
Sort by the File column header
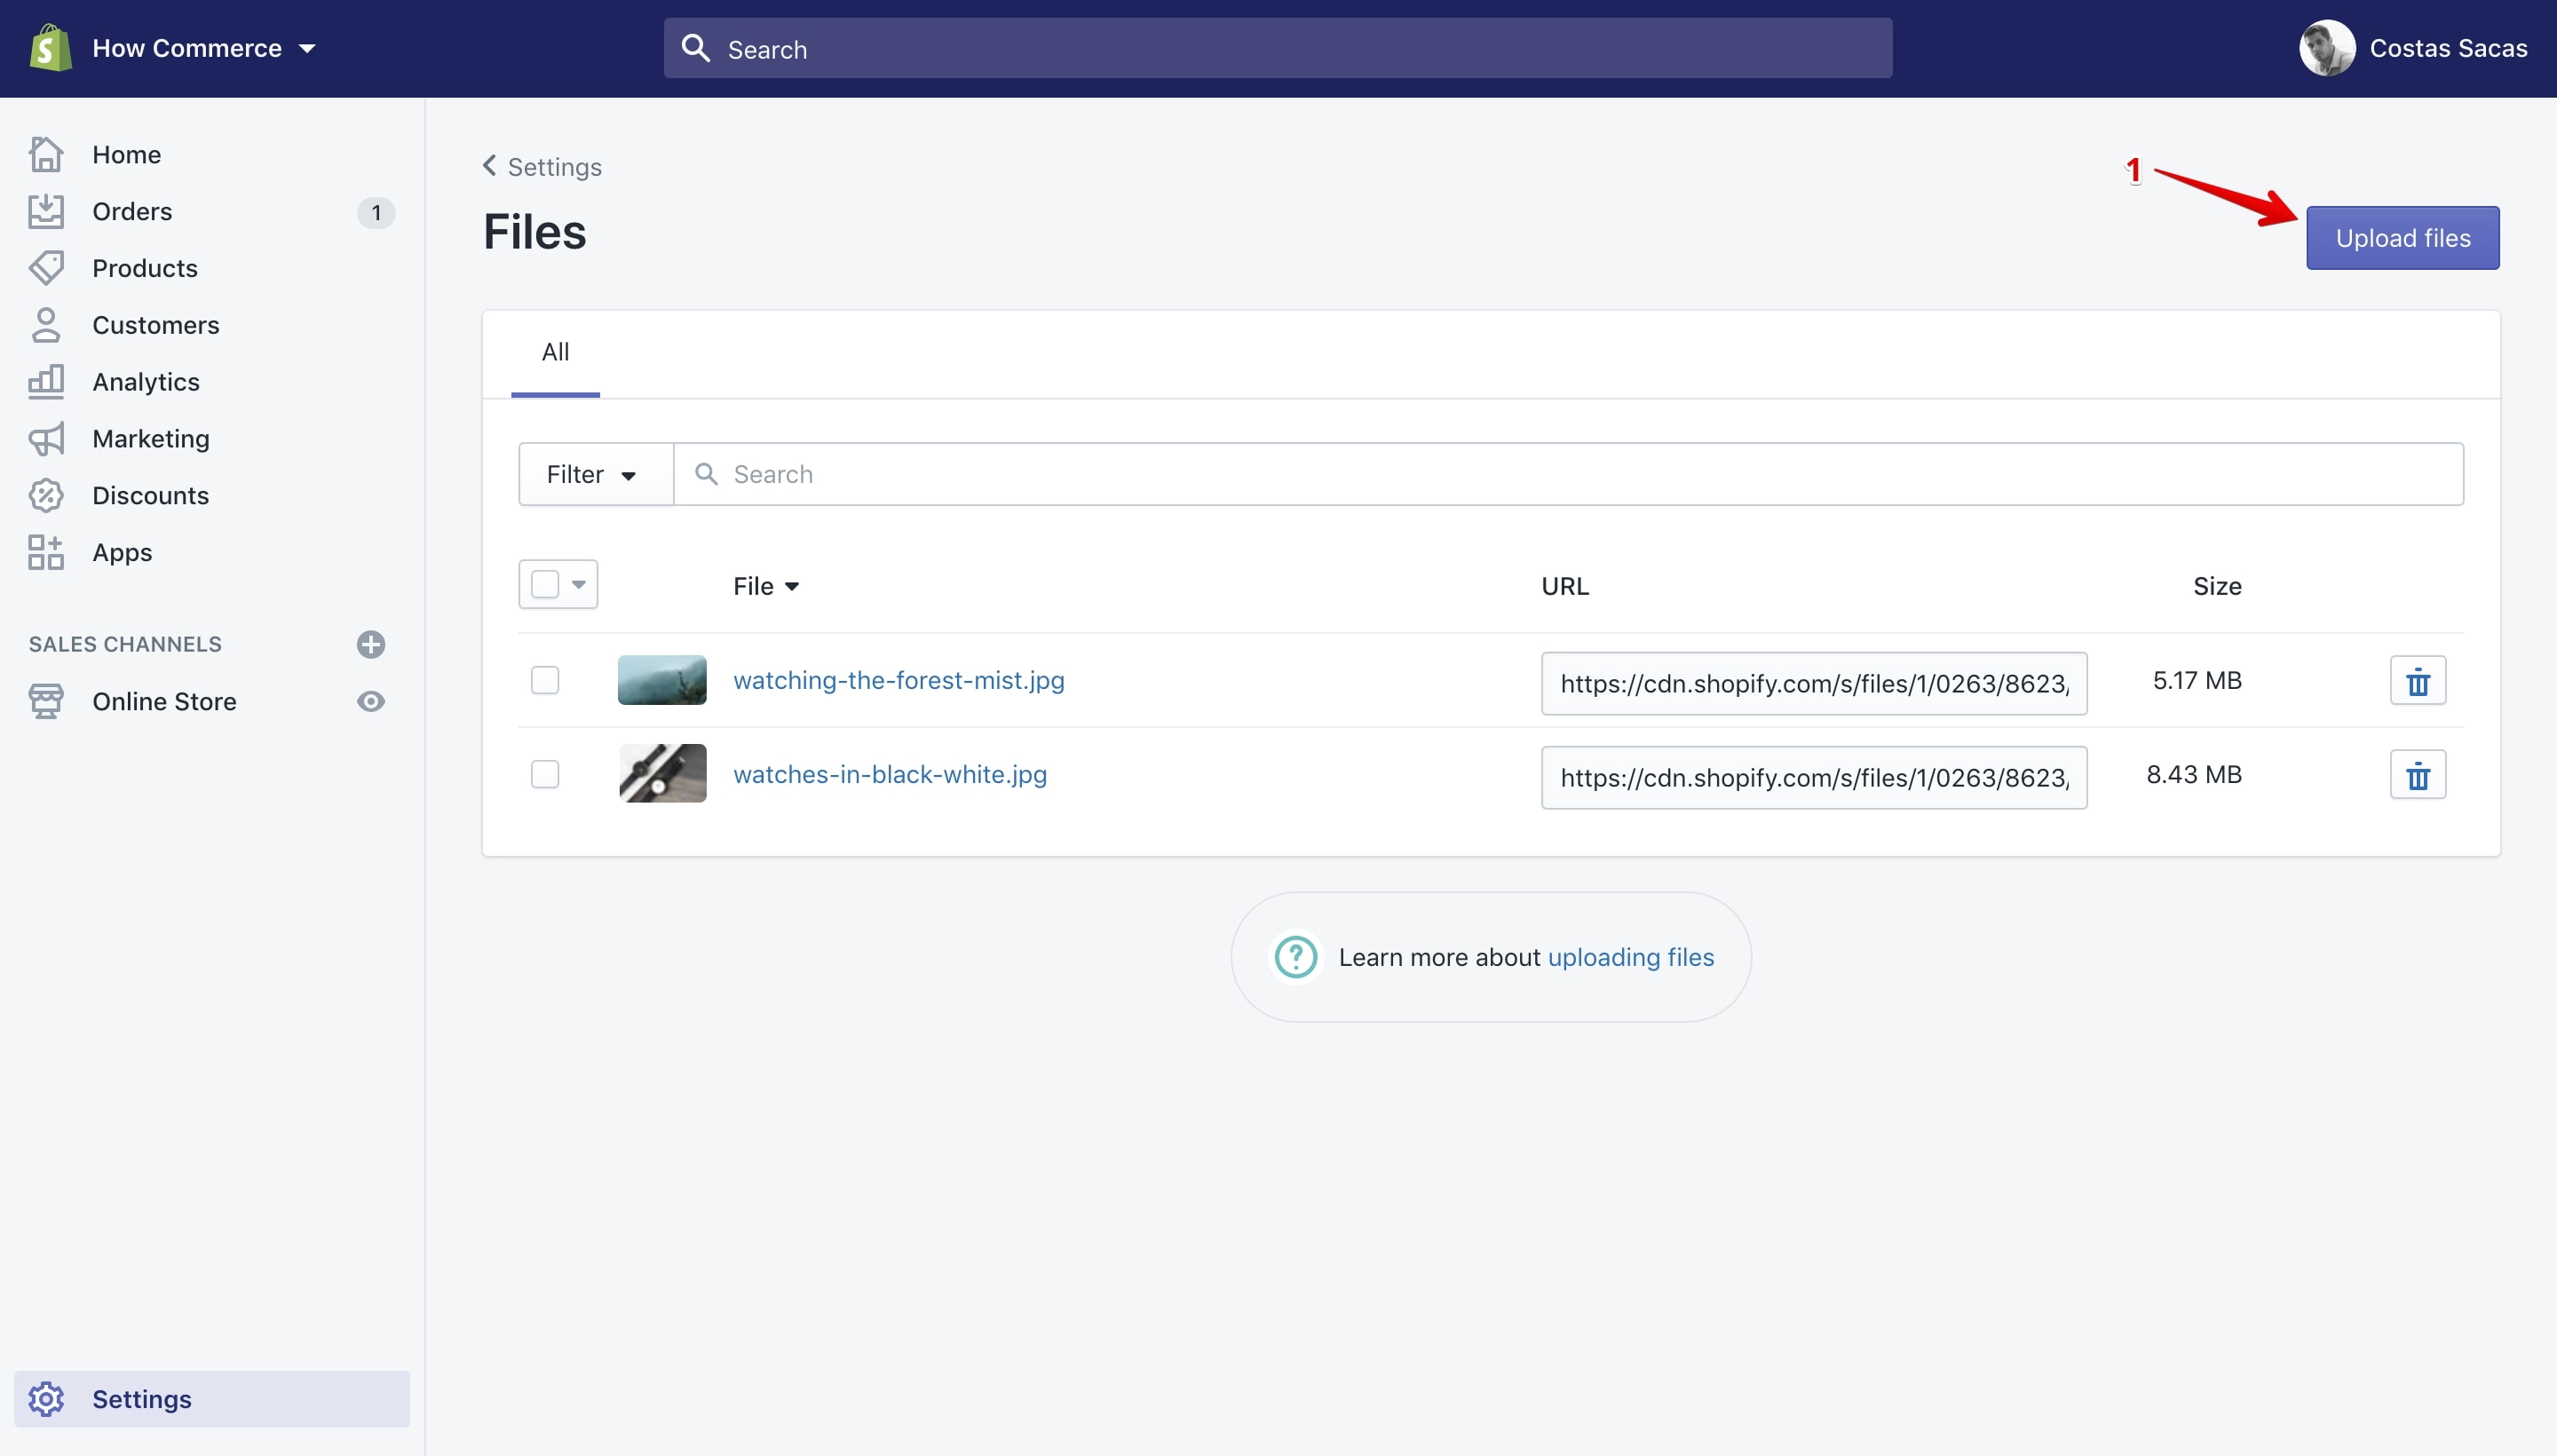766,586
